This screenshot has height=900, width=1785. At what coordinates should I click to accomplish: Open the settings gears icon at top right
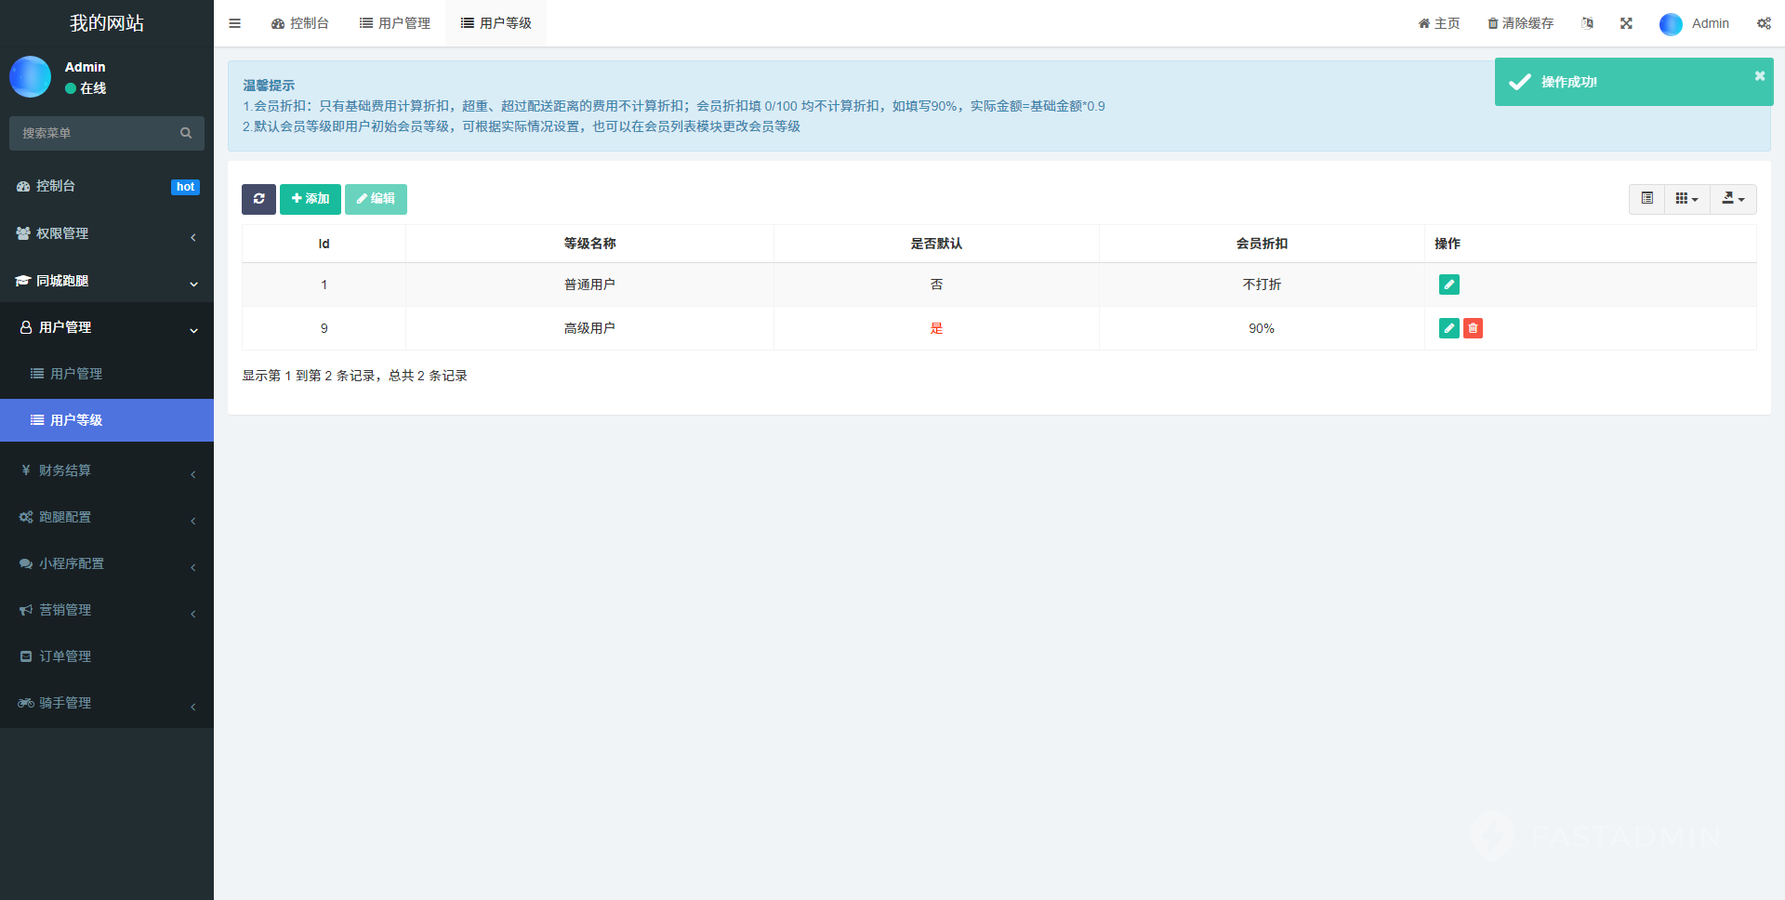(1764, 23)
